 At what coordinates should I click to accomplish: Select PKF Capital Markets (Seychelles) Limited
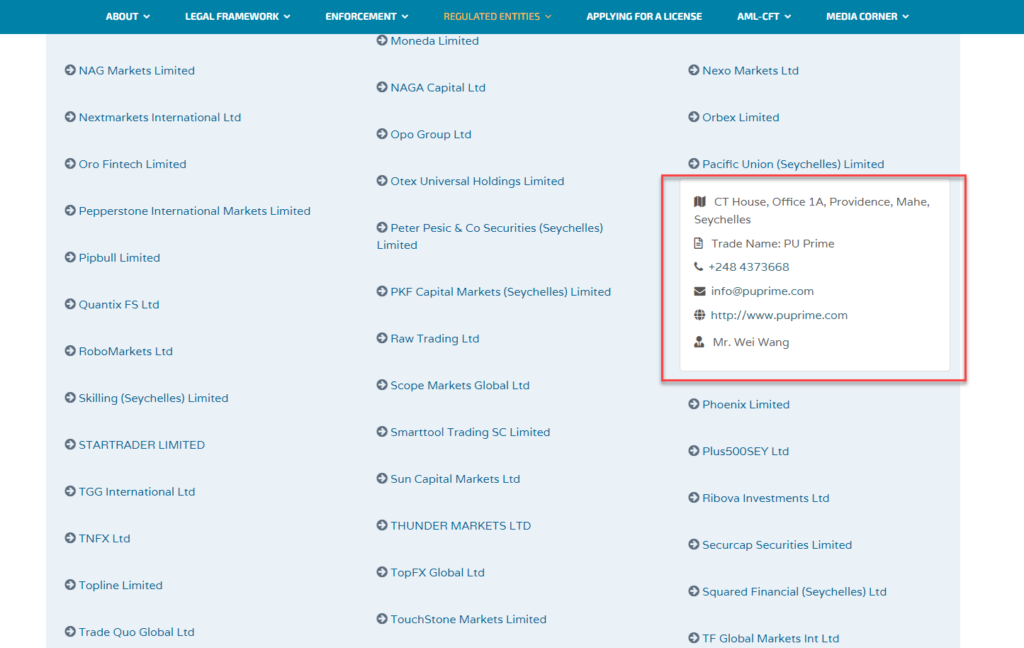point(501,291)
